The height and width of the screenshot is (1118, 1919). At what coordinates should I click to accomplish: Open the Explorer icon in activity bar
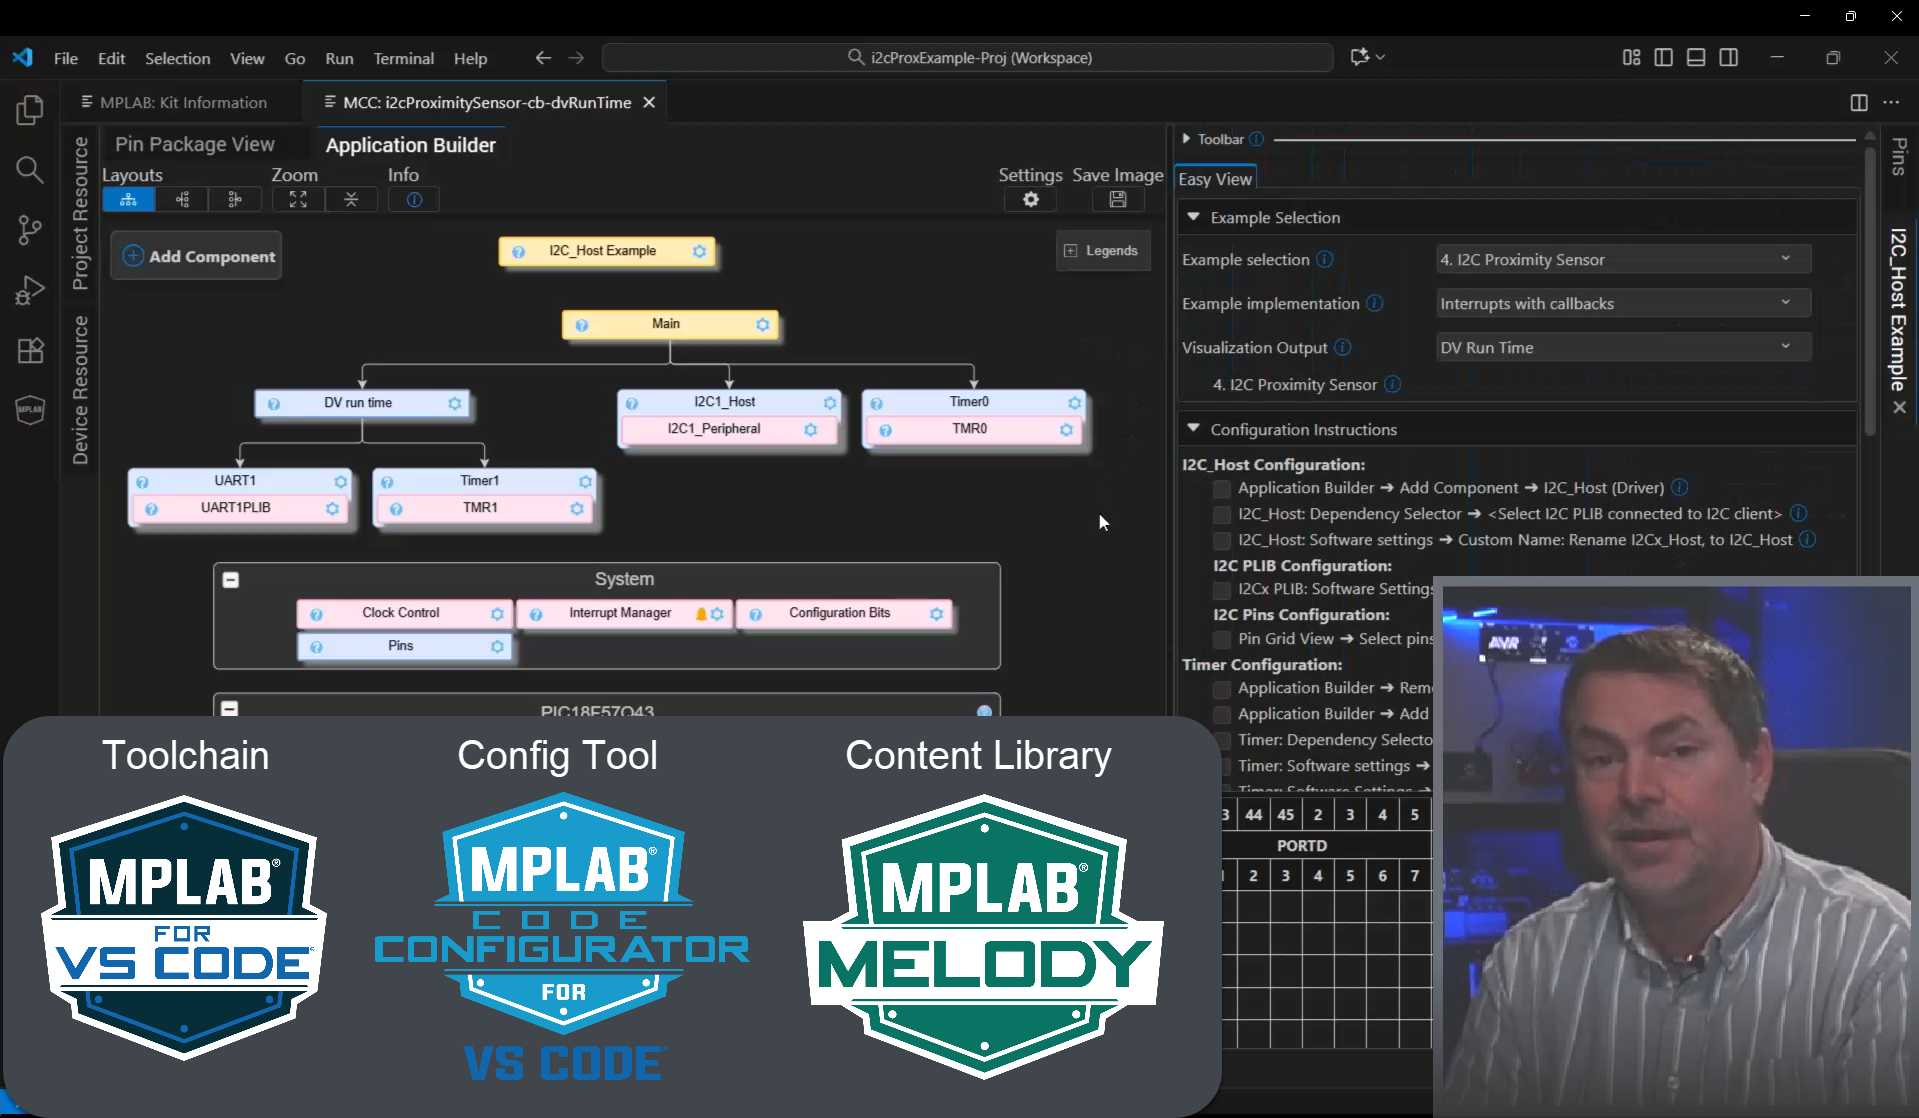click(x=30, y=110)
